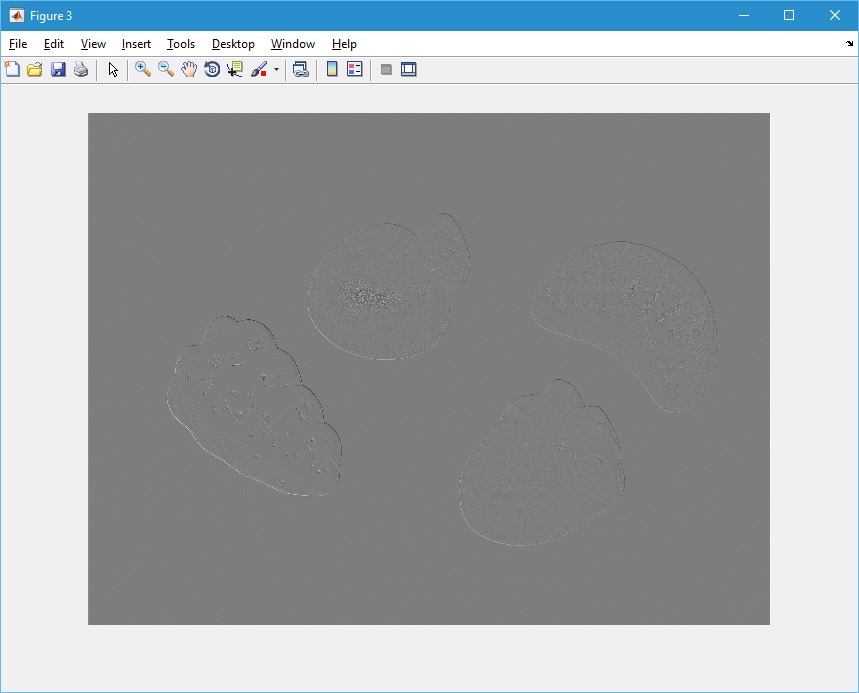Image resolution: width=859 pixels, height=693 pixels.
Task: Show plot tools and dock figure
Action: click(x=408, y=69)
